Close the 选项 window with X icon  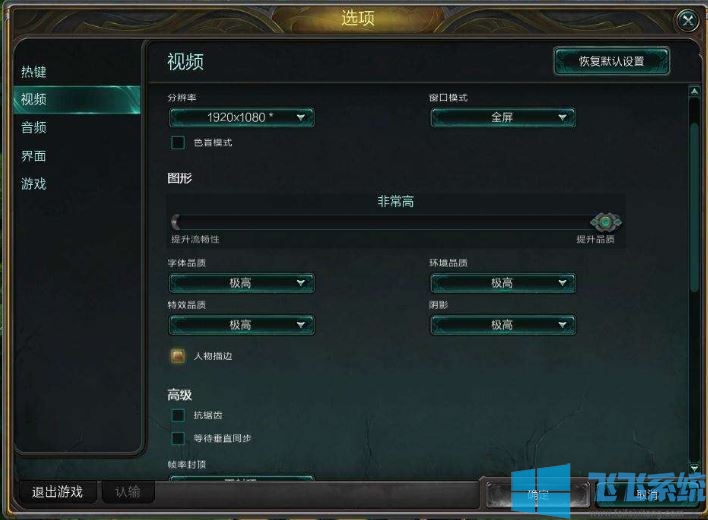[x=688, y=20]
